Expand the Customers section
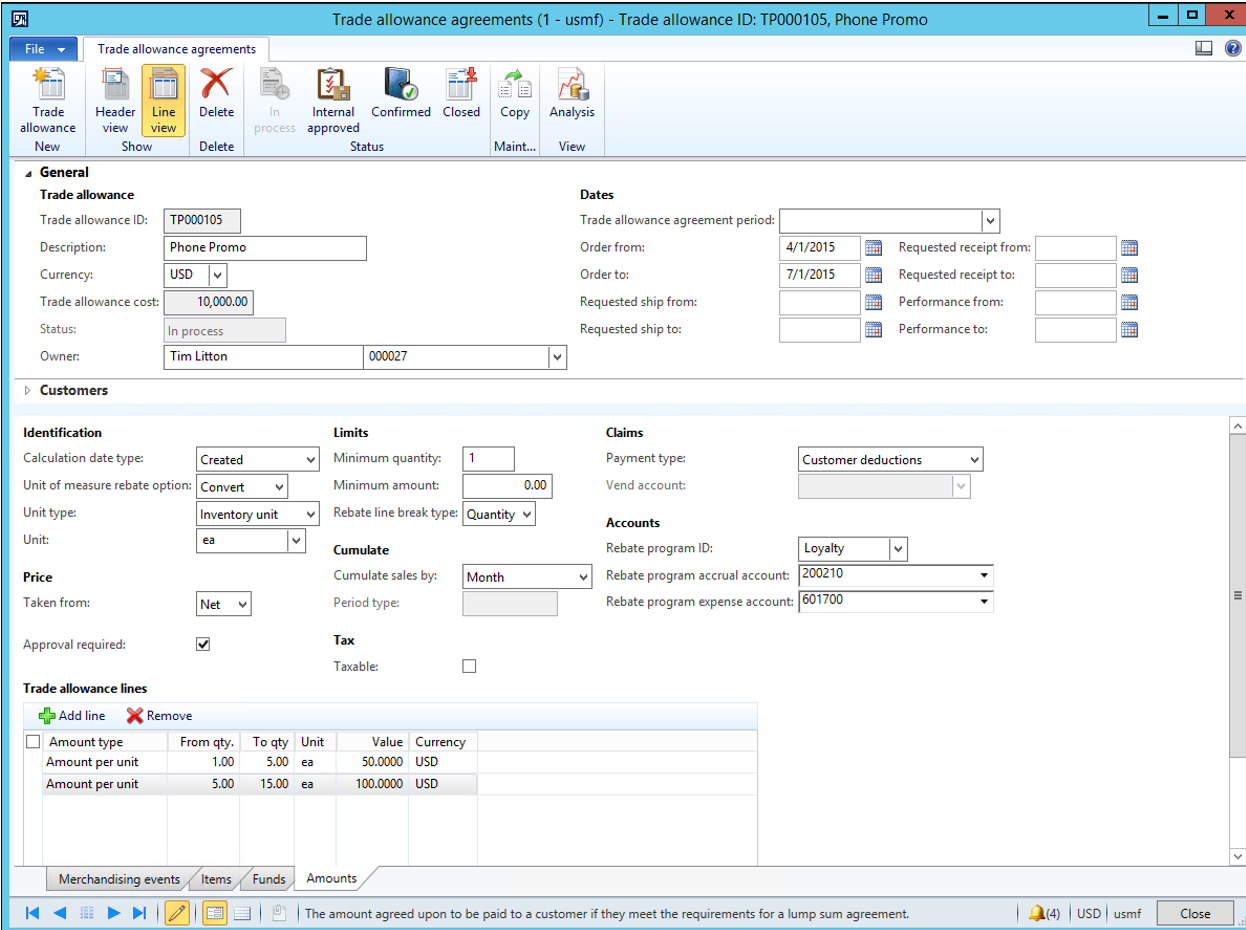This screenshot has width=1246, height=930. pyautogui.click(x=27, y=390)
